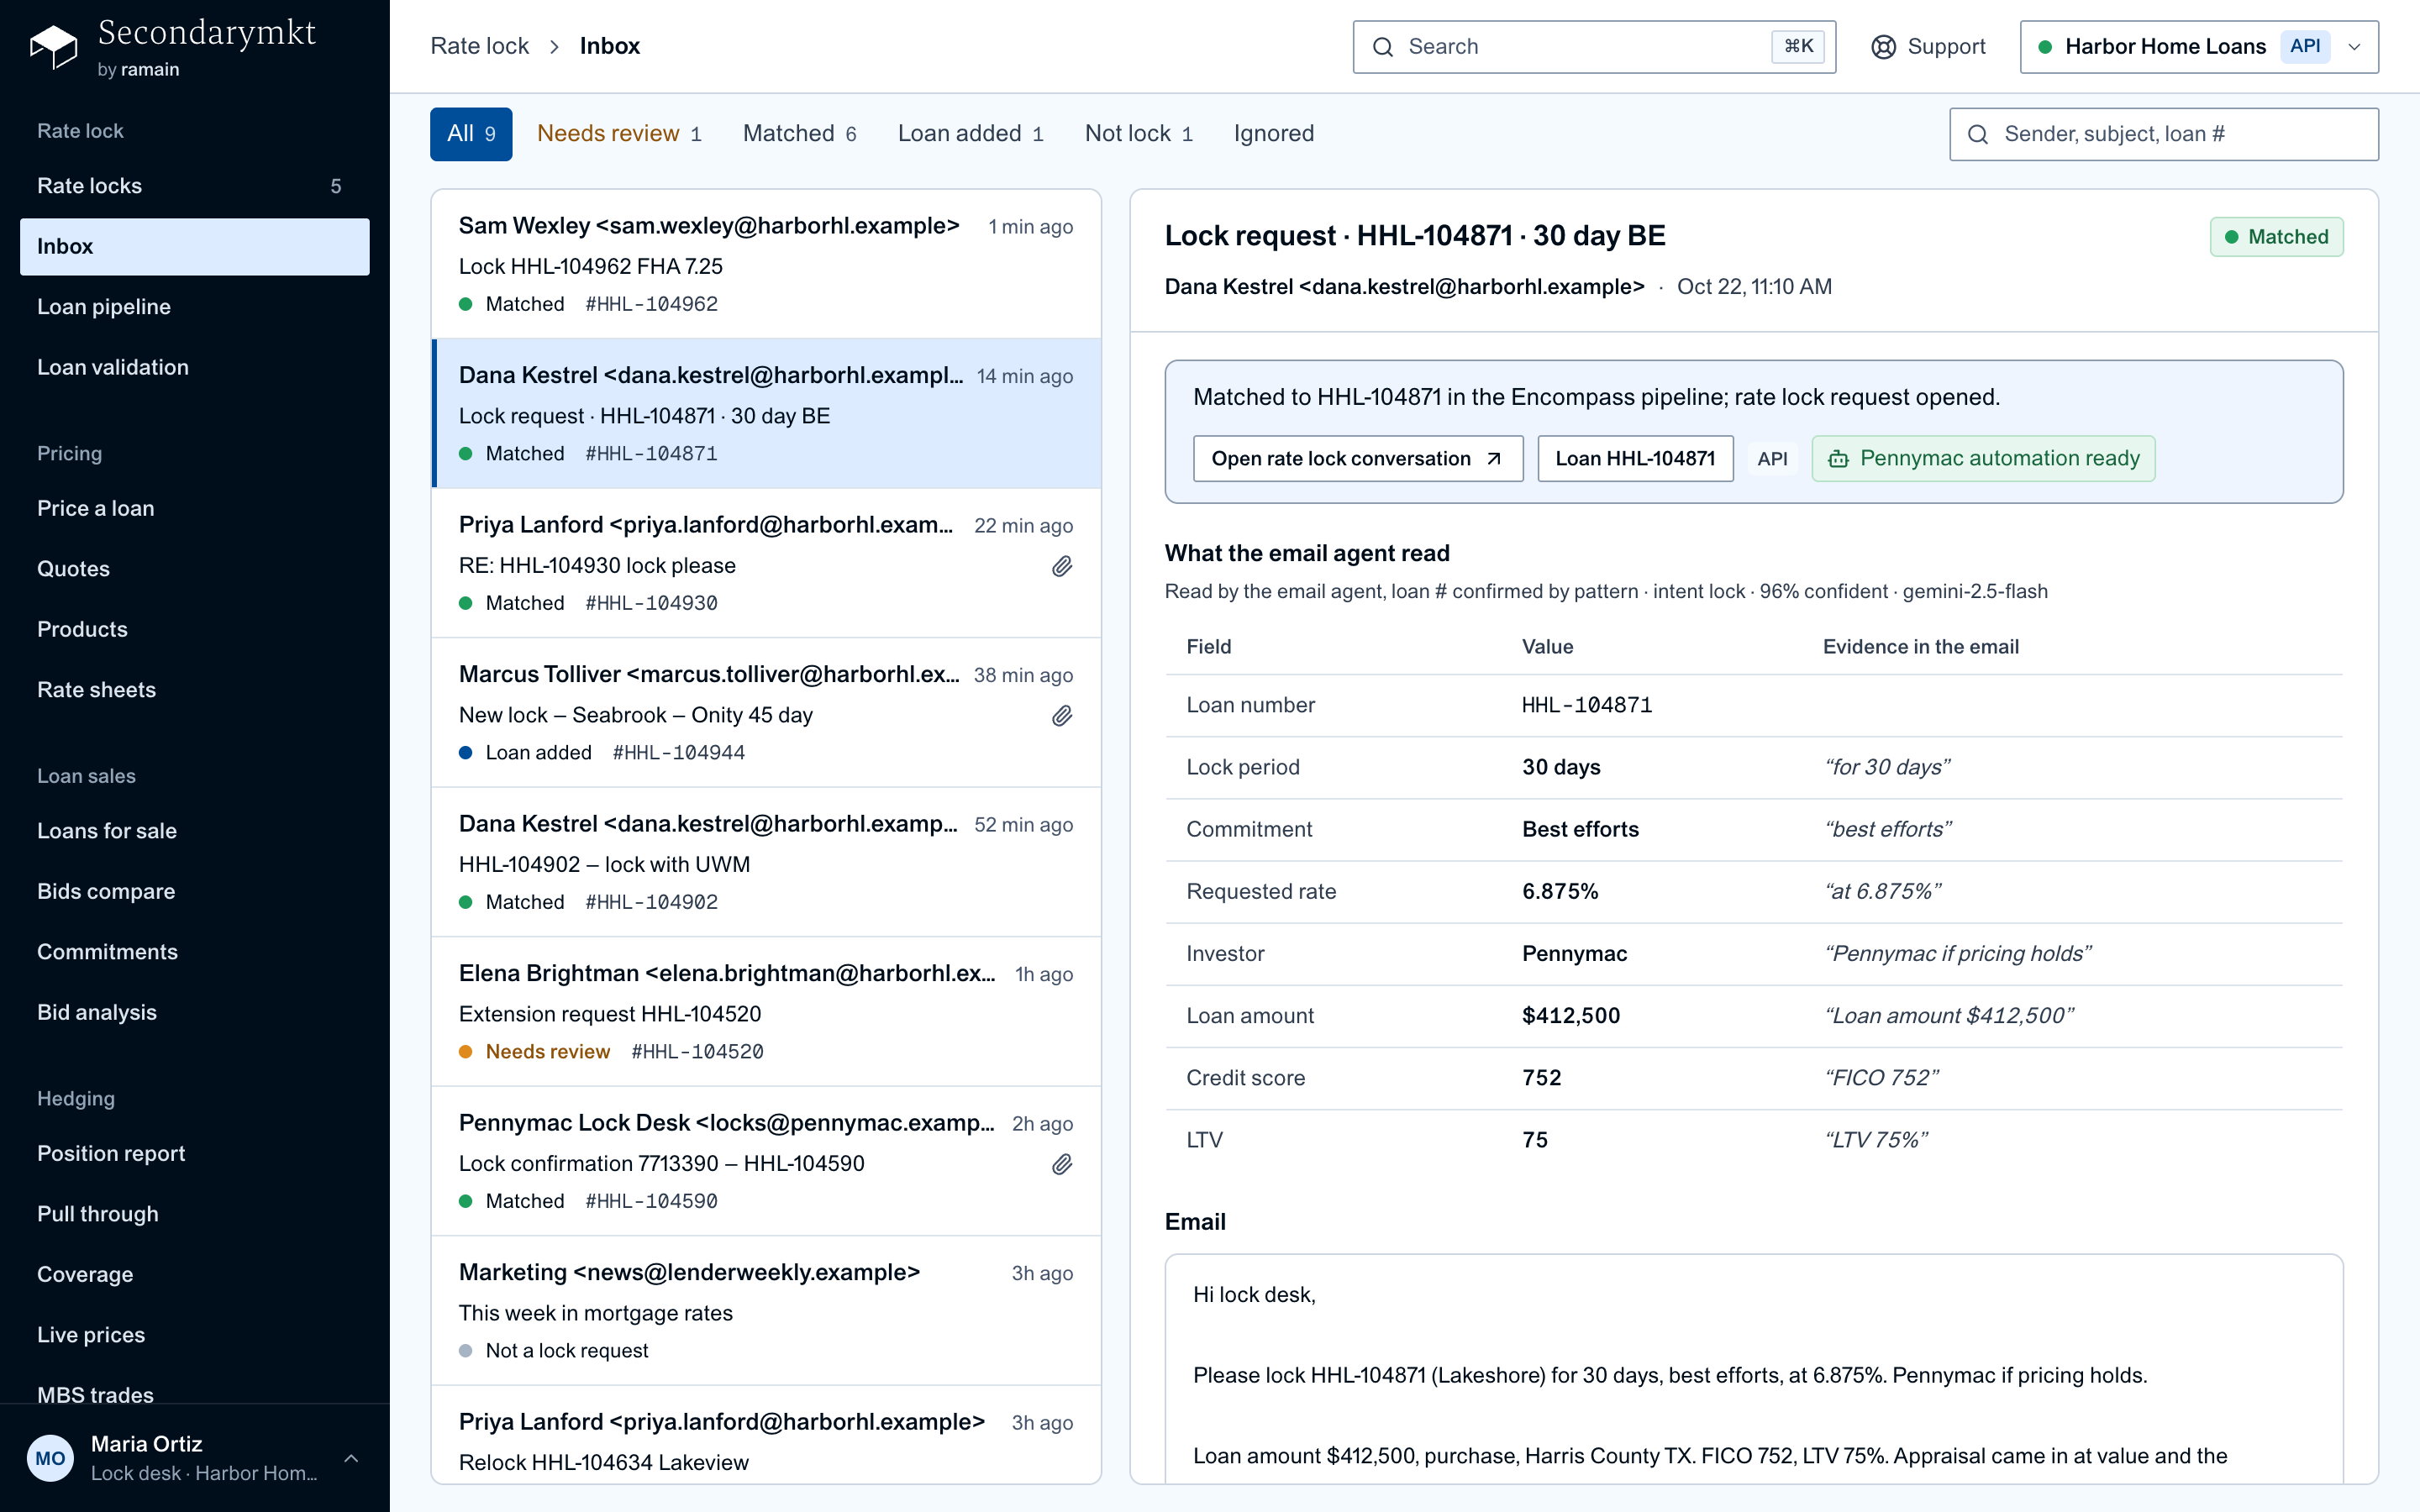Click the paperclip icon on the RE: HHL-104930 email
Screen dimensions: 2420x1512
pos(1062,566)
